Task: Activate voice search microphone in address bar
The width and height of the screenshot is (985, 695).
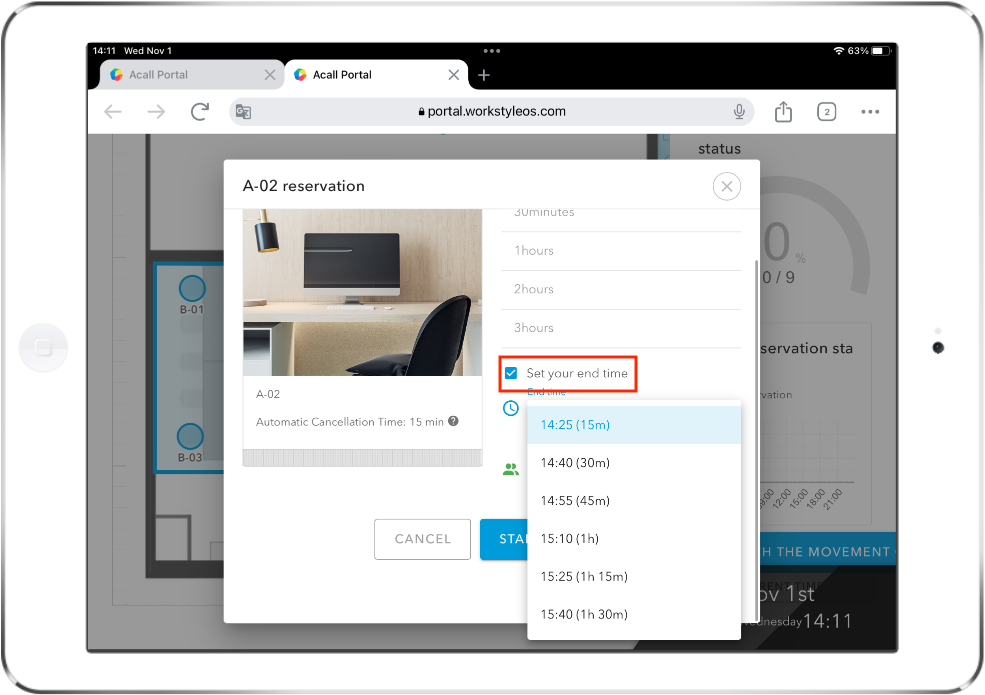Action: coord(738,111)
